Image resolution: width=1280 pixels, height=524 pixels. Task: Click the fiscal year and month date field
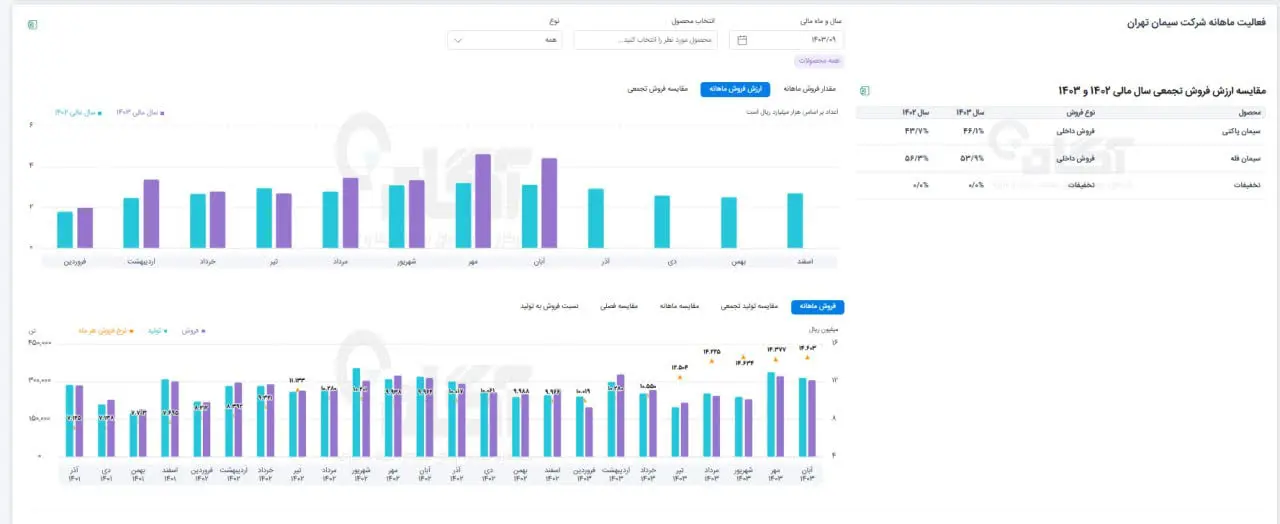[x=786, y=40]
